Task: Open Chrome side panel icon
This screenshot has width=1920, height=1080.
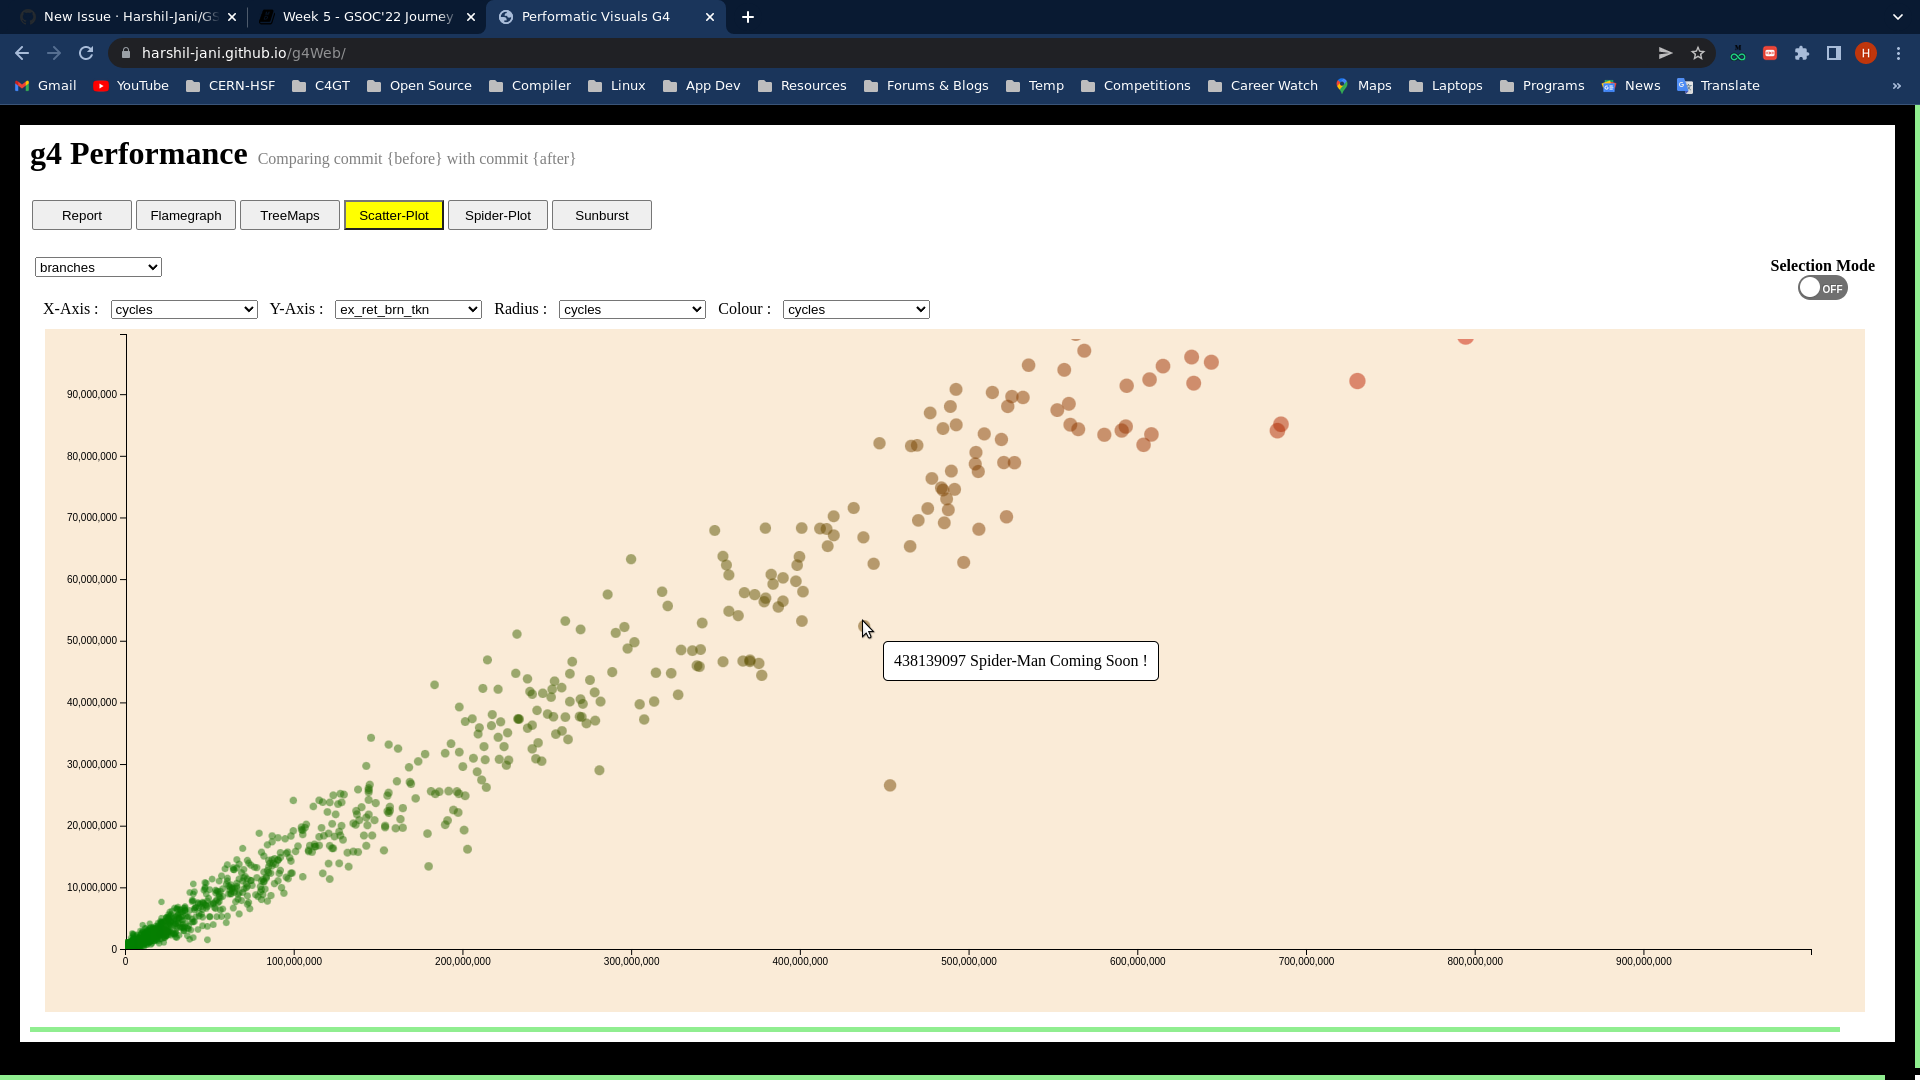Action: pos(1834,53)
